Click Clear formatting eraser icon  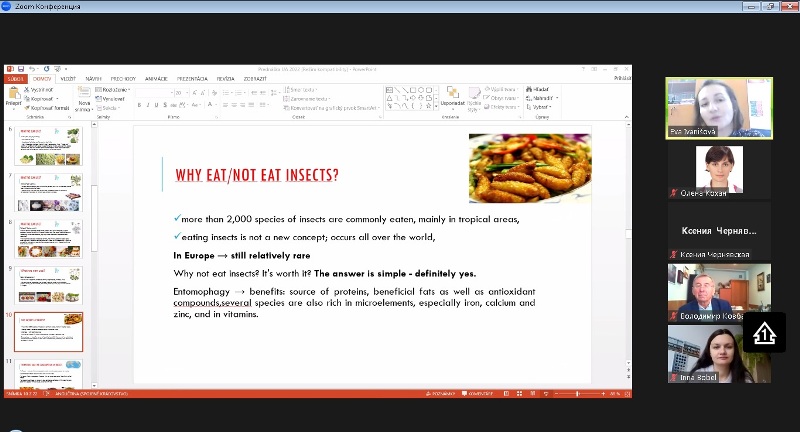(214, 93)
